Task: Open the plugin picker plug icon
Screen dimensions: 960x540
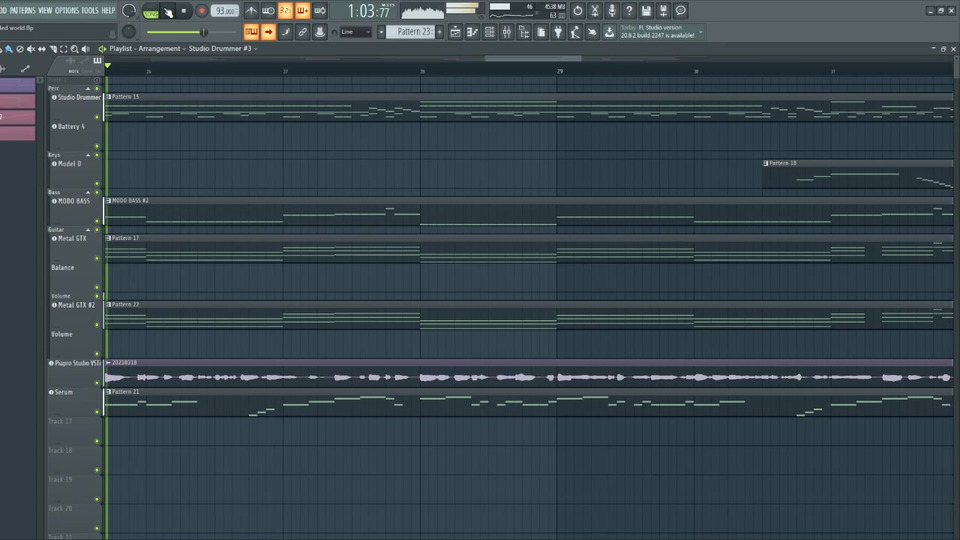Action: (558, 32)
